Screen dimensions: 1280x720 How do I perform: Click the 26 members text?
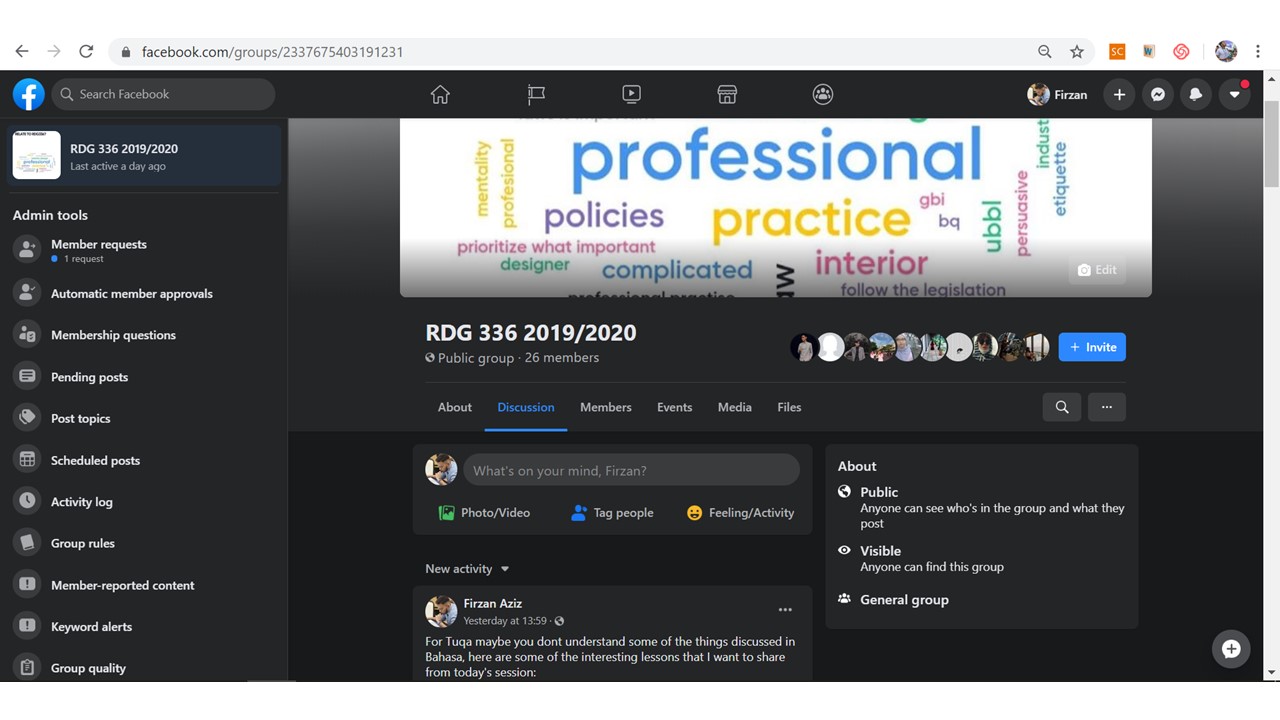click(562, 358)
